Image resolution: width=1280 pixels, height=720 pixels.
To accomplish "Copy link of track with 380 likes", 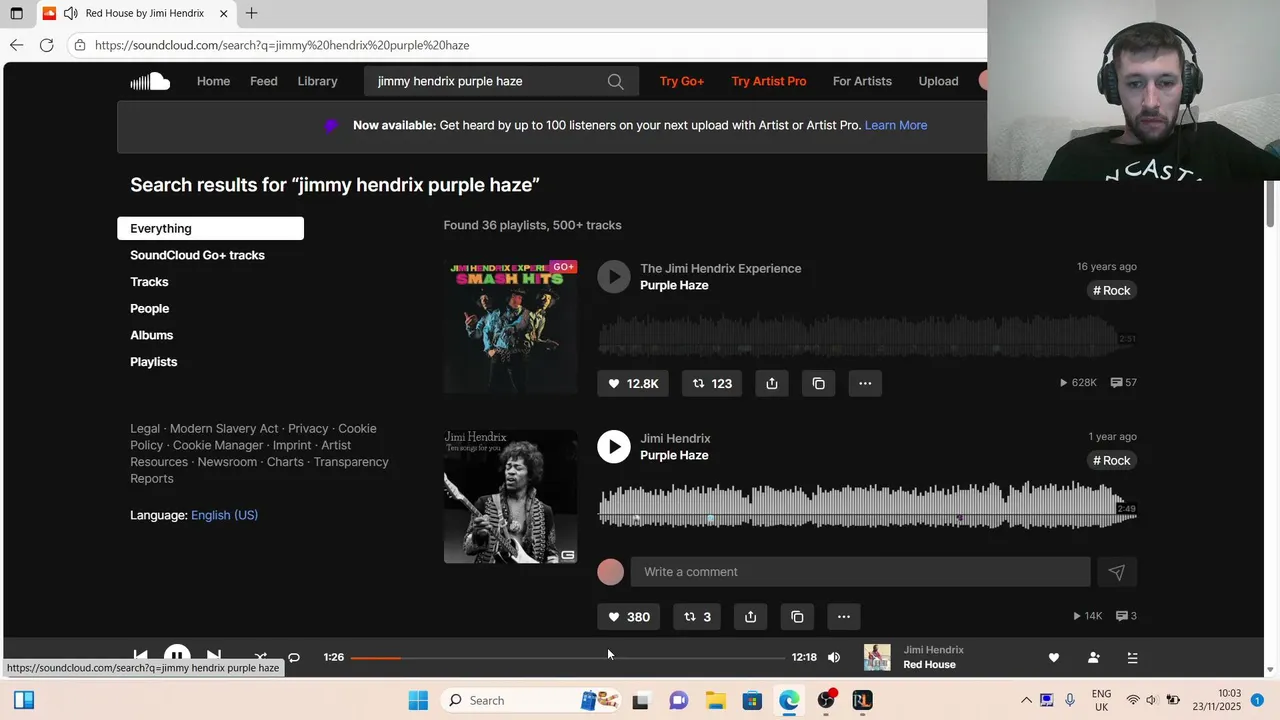I will [x=797, y=617].
